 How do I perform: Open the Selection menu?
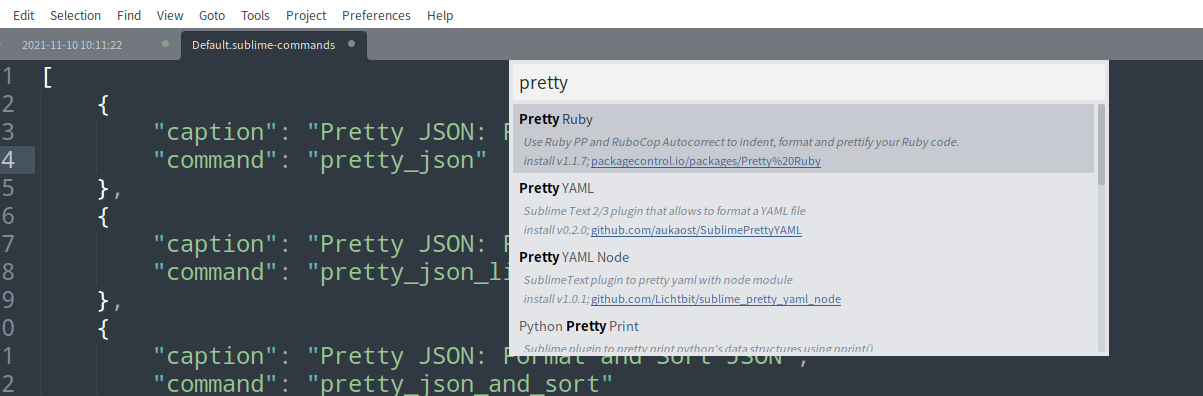coord(75,15)
